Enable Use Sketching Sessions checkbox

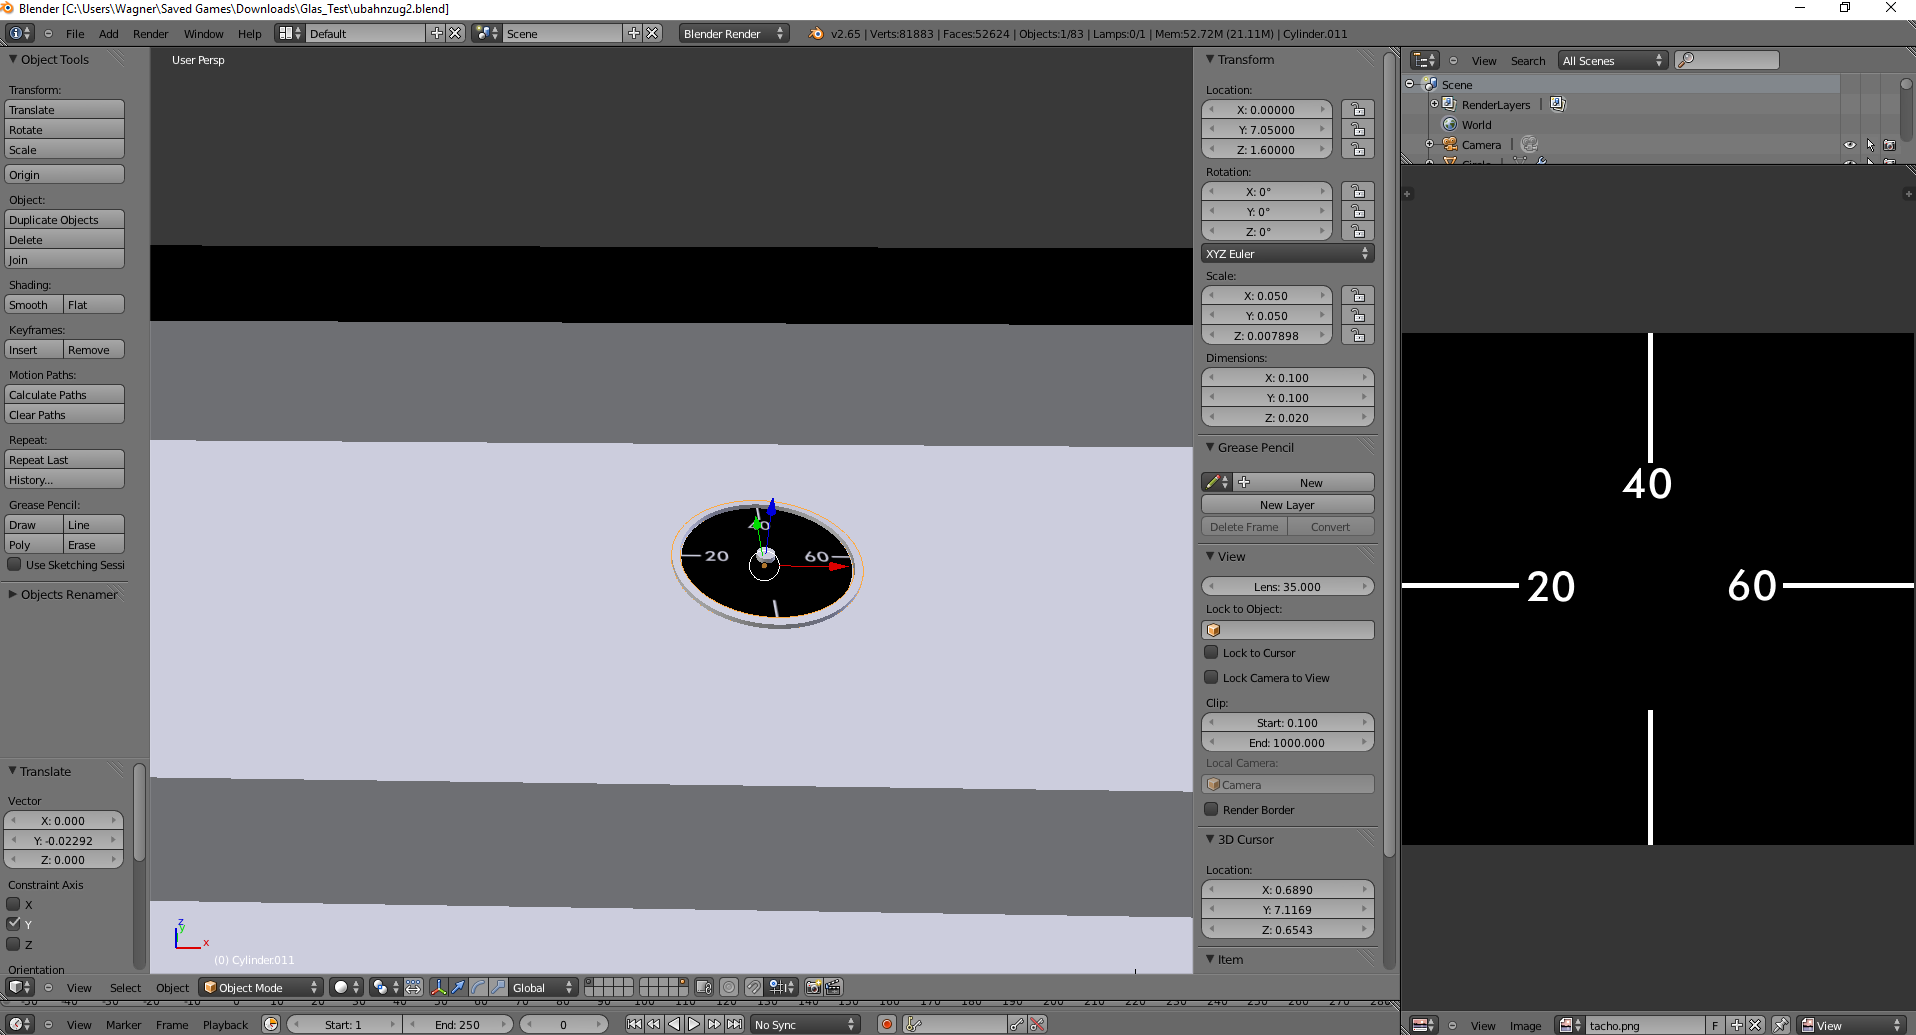[14, 564]
